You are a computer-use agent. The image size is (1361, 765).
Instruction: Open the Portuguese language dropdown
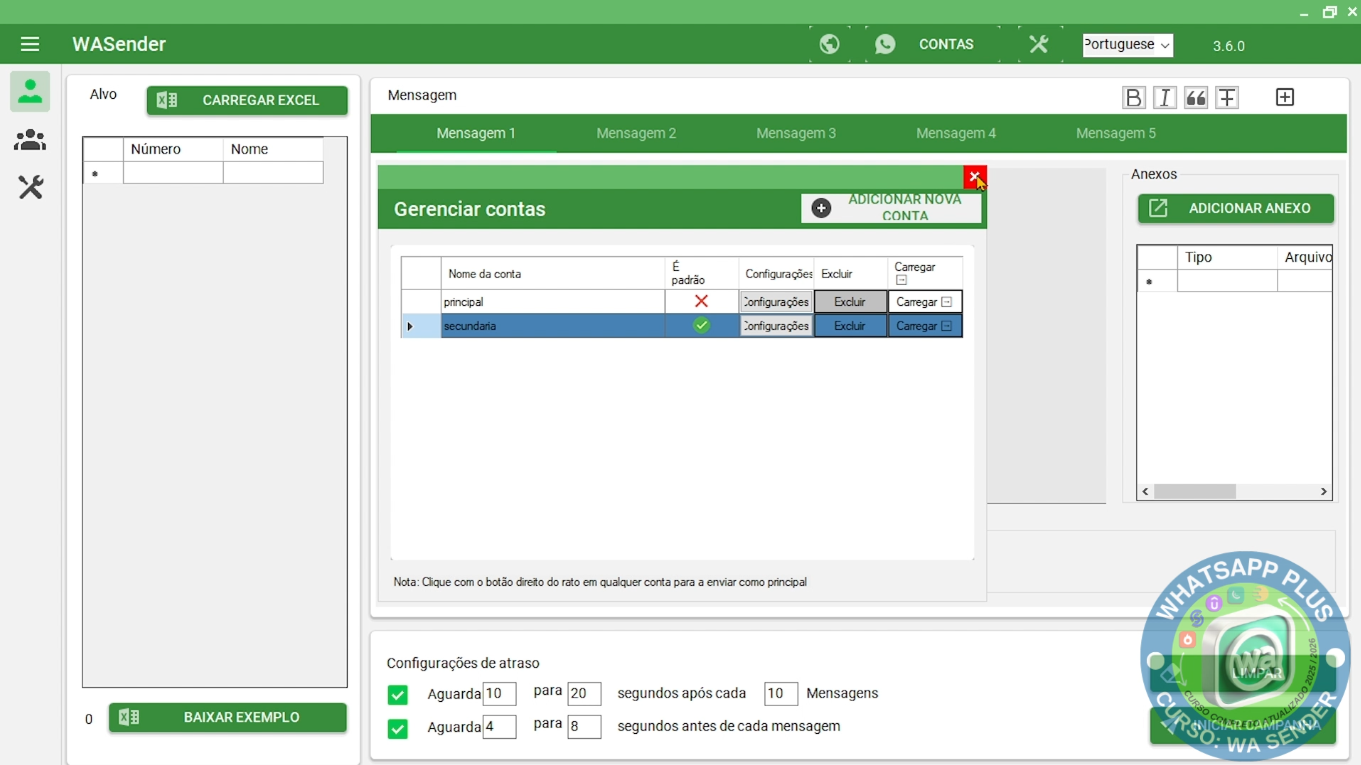(1128, 45)
